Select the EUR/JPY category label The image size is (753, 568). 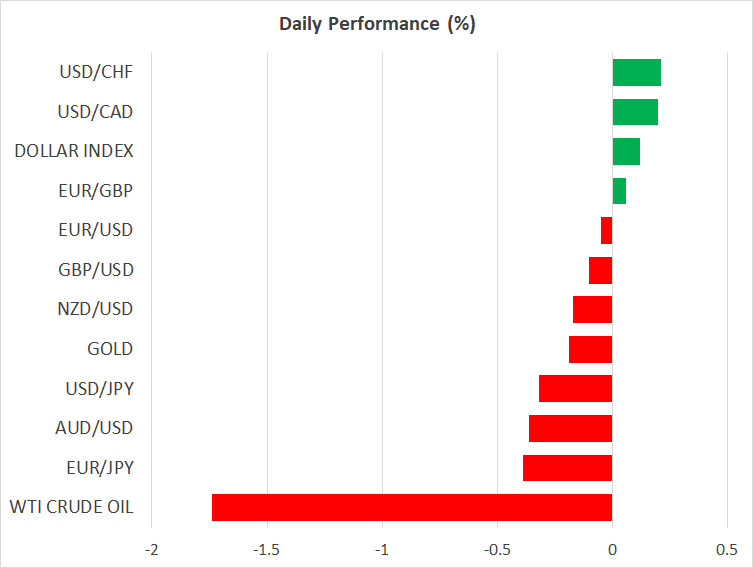click(x=100, y=468)
